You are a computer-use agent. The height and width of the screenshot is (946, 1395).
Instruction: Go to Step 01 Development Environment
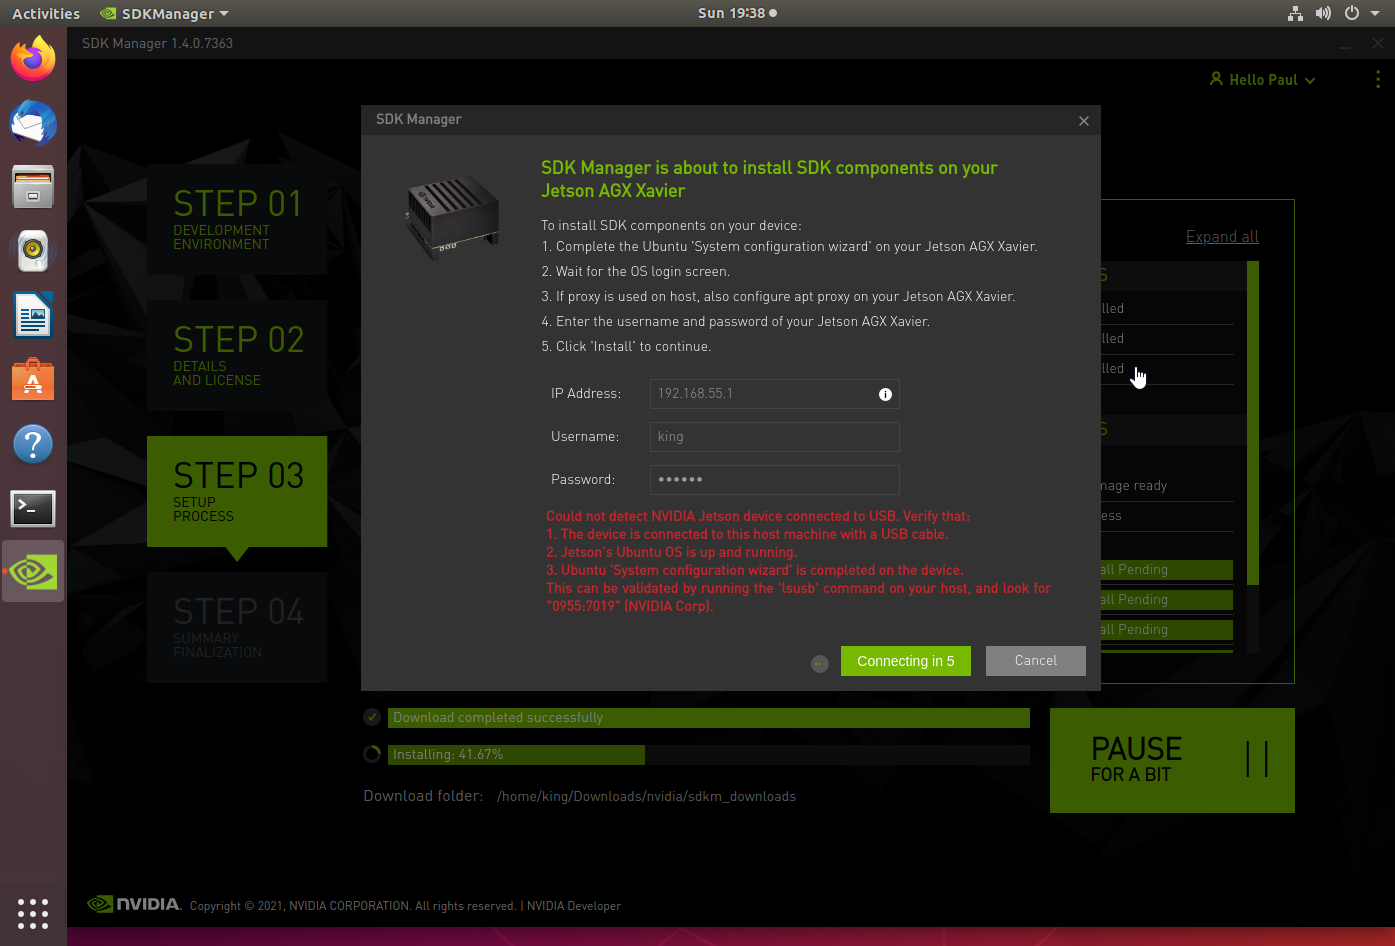(x=237, y=219)
